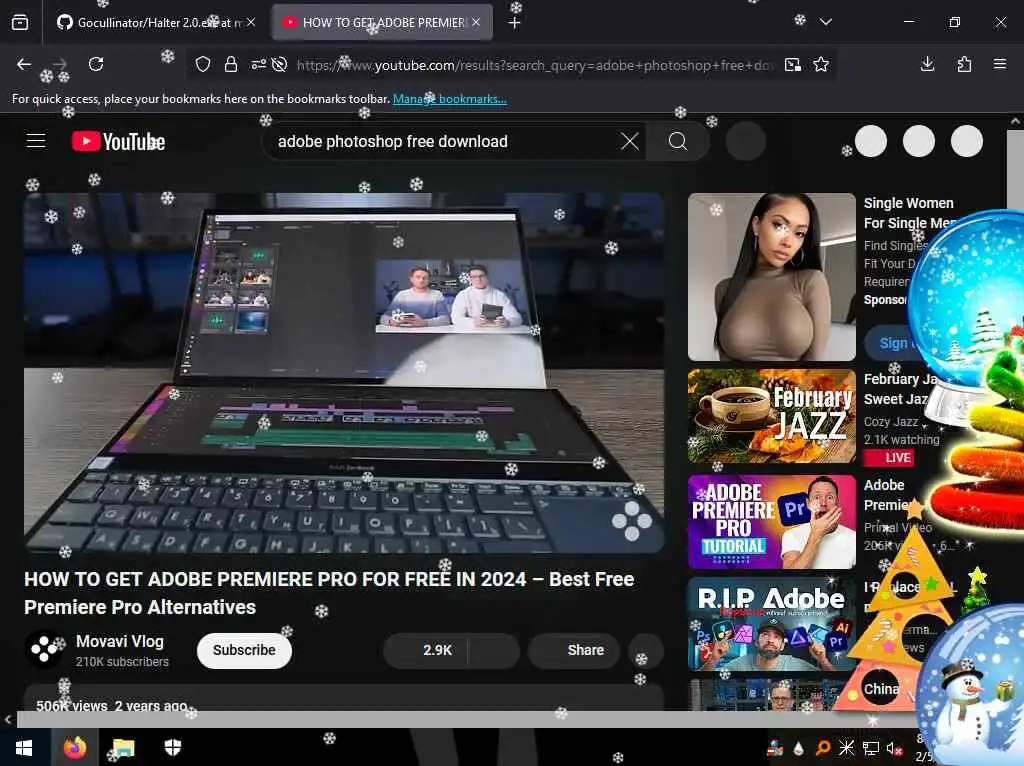The width and height of the screenshot is (1024, 766).
Task: Go to the YouTube home logo
Action: (118, 141)
